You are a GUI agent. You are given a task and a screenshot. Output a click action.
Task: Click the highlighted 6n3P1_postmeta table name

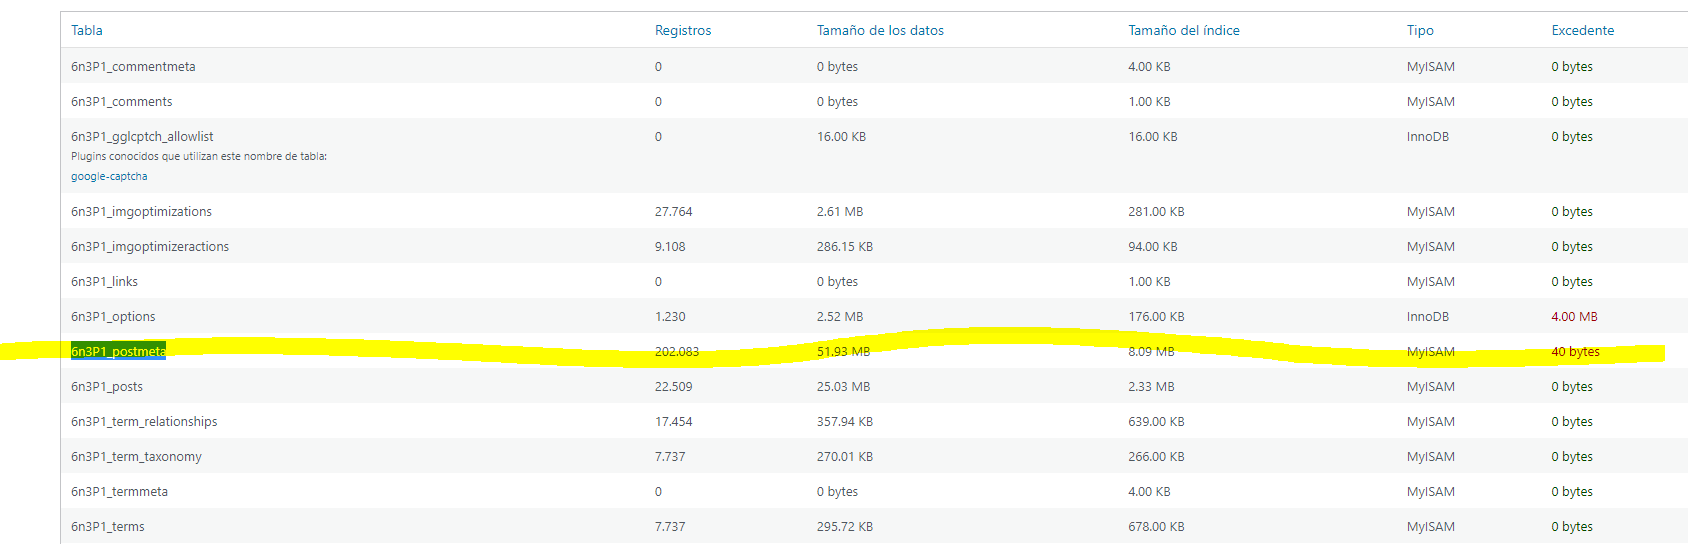point(118,352)
